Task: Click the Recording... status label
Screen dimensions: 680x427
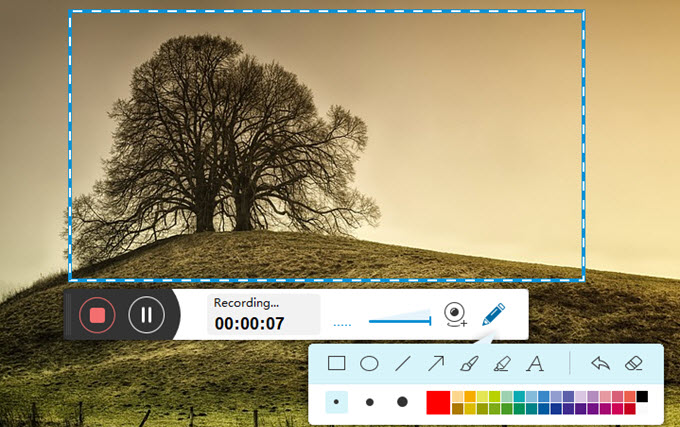Action: pos(246,303)
